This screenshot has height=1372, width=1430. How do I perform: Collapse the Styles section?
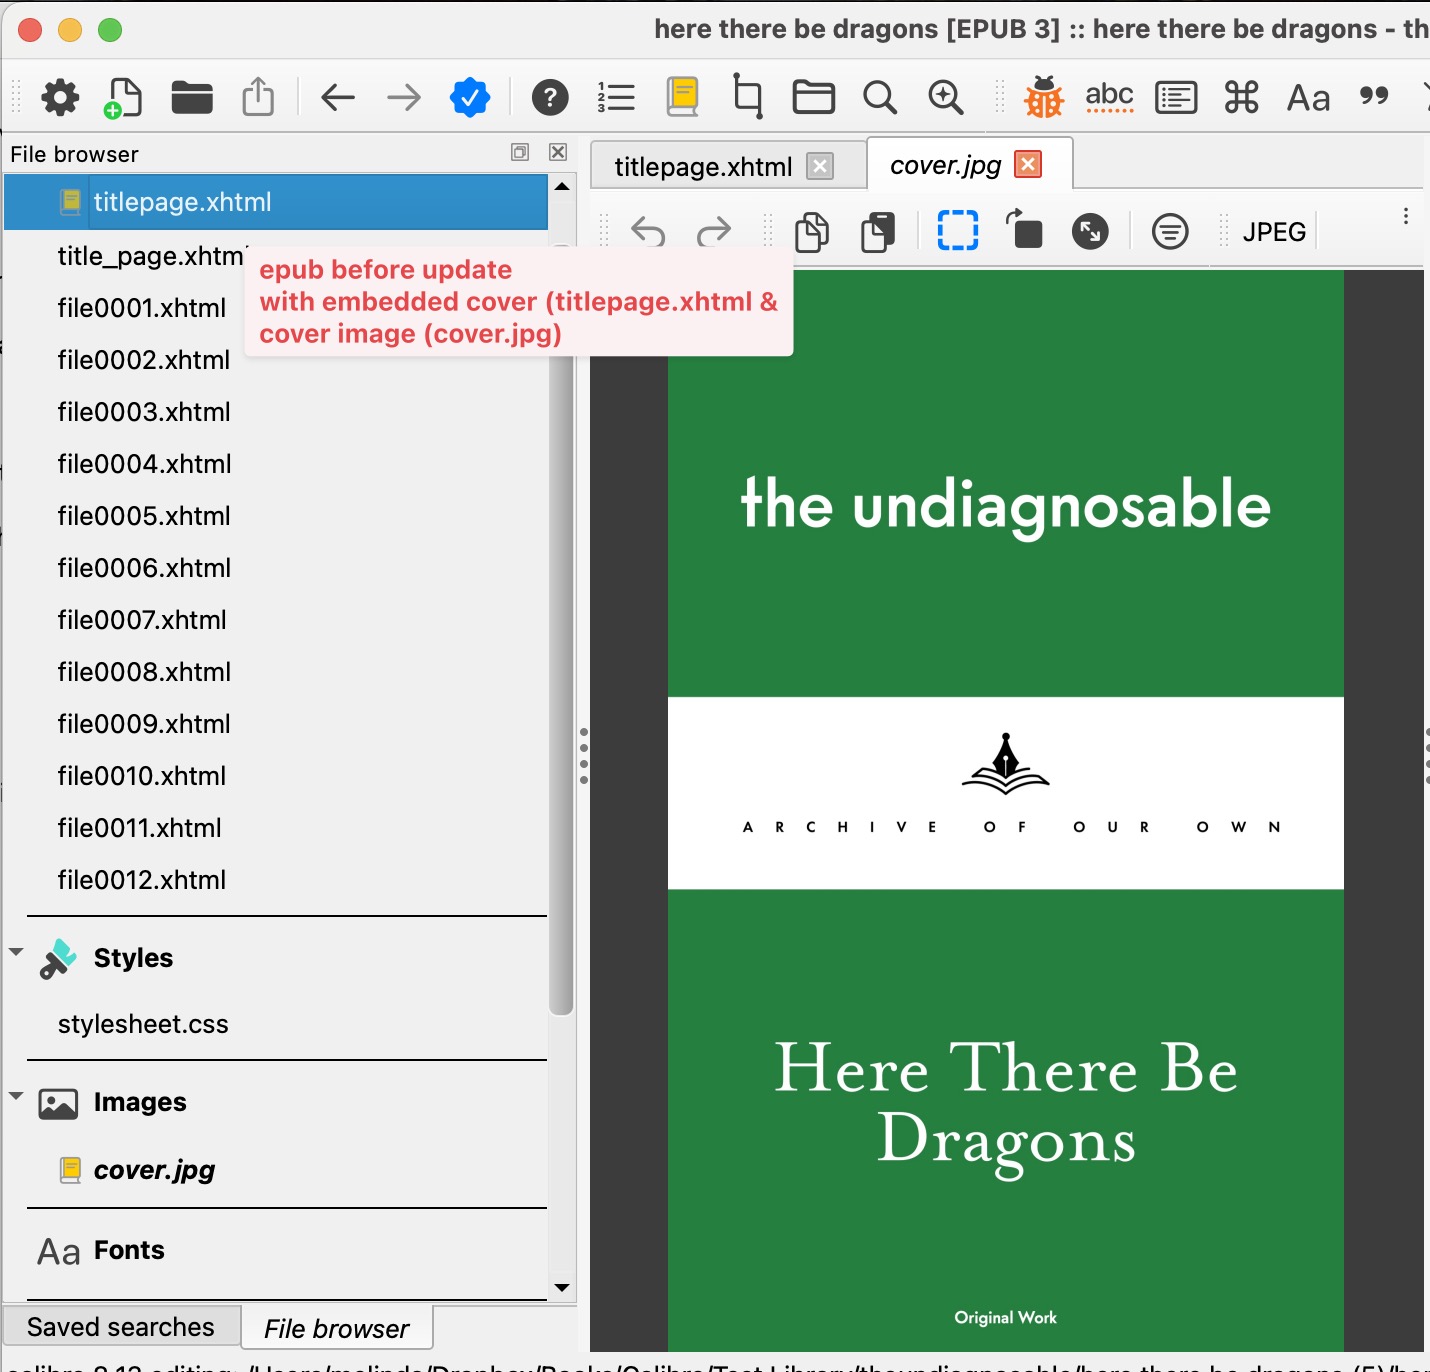(x=16, y=952)
